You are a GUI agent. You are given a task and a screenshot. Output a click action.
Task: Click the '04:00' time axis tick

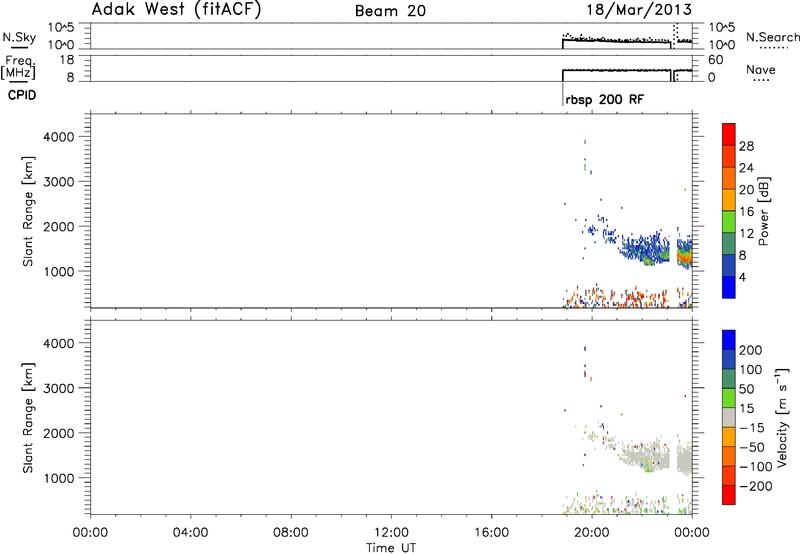tap(190, 533)
